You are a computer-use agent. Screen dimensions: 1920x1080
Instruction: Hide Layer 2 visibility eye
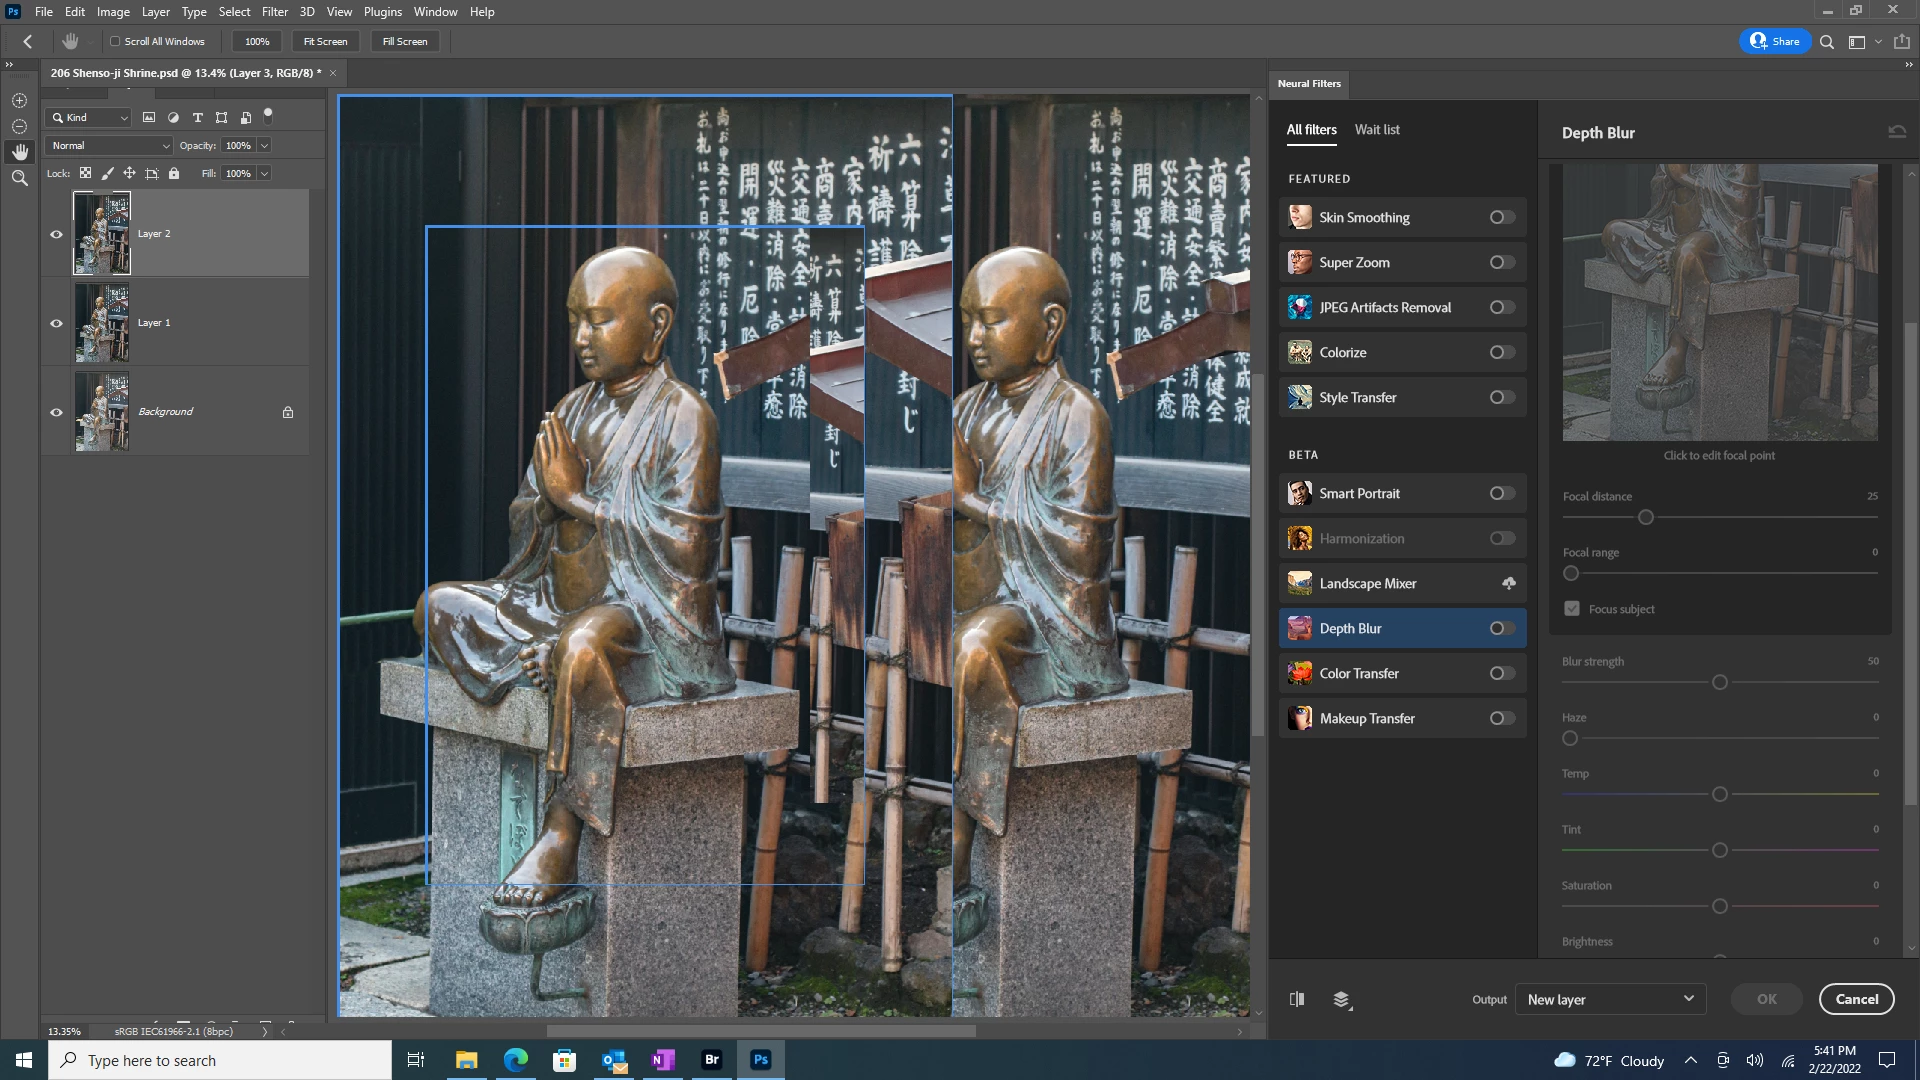pos(56,234)
